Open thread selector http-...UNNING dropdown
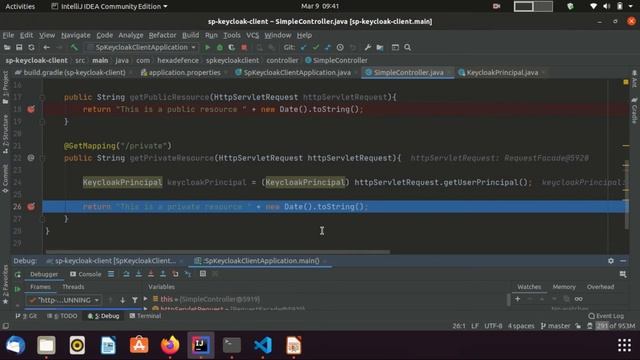The width and height of the screenshot is (640, 360). pos(64,300)
